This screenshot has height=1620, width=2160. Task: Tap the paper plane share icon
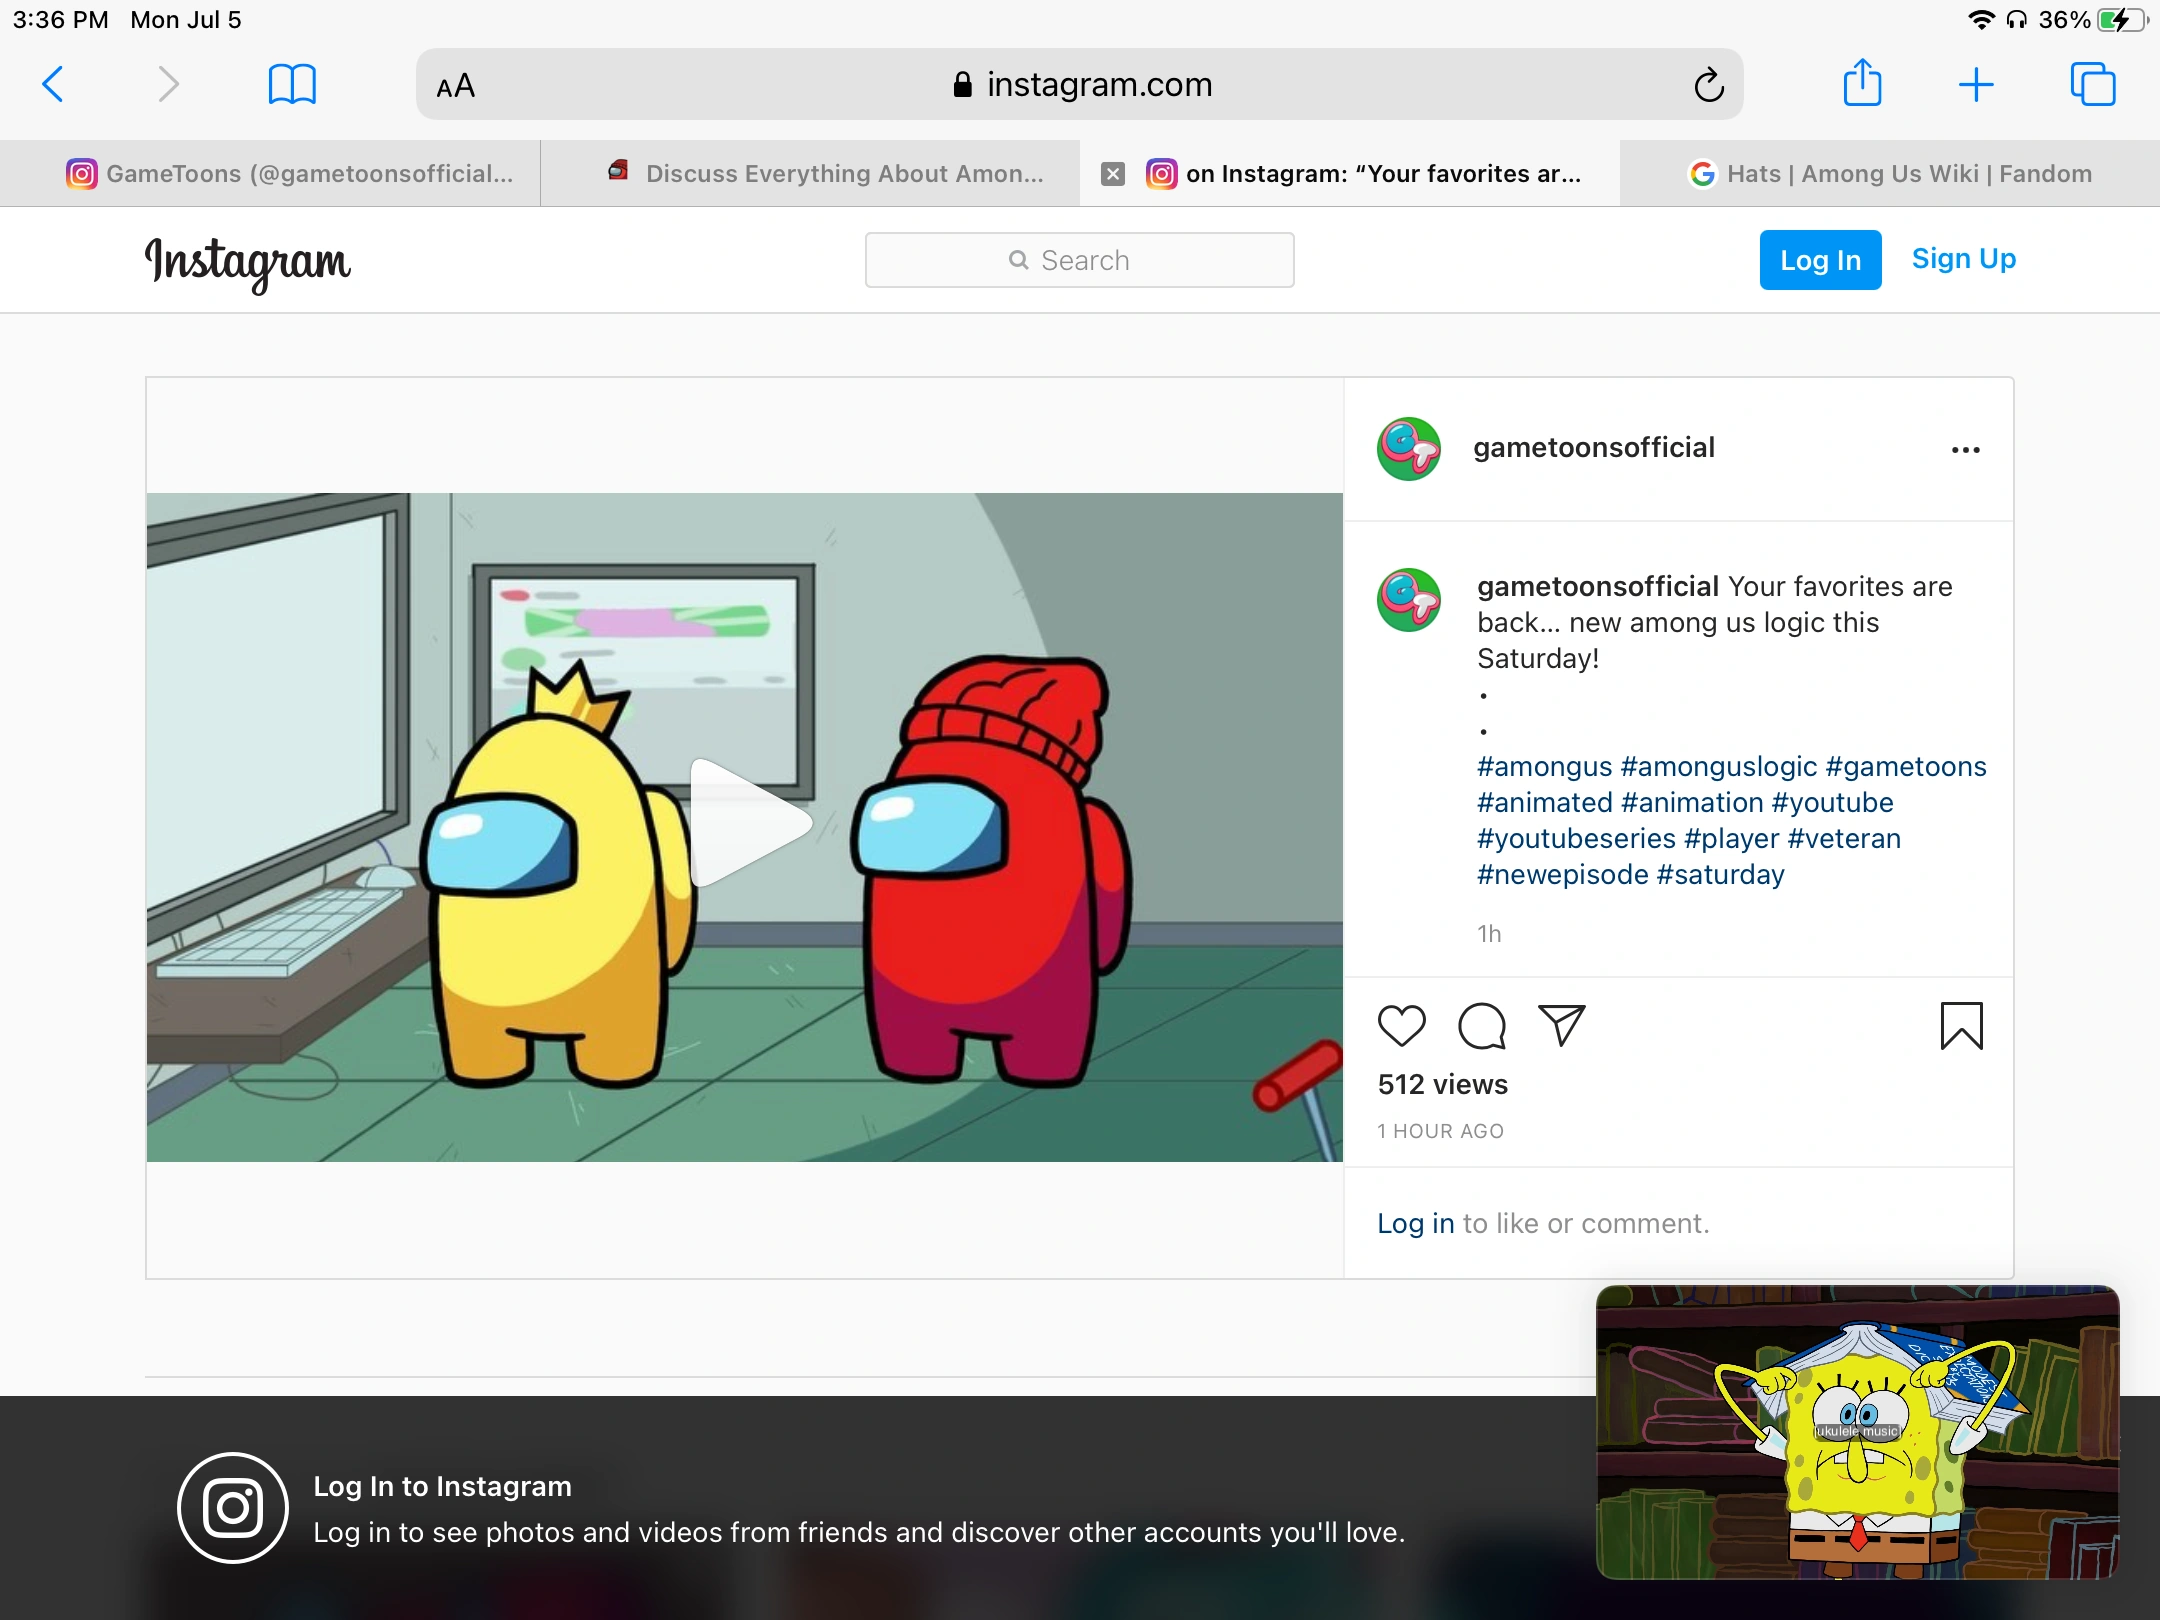pyautogui.click(x=1561, y=1026)
